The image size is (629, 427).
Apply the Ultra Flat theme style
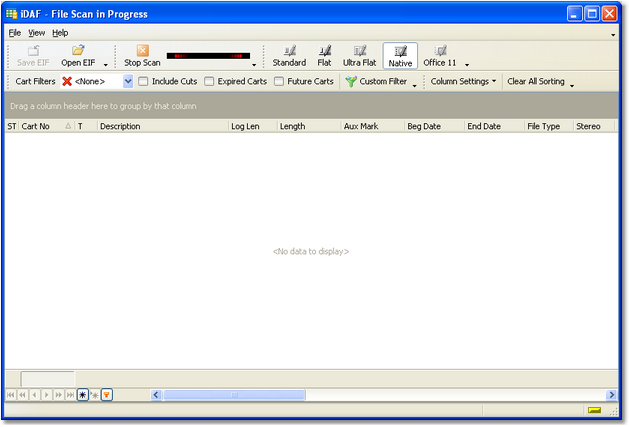coord(359,56)
